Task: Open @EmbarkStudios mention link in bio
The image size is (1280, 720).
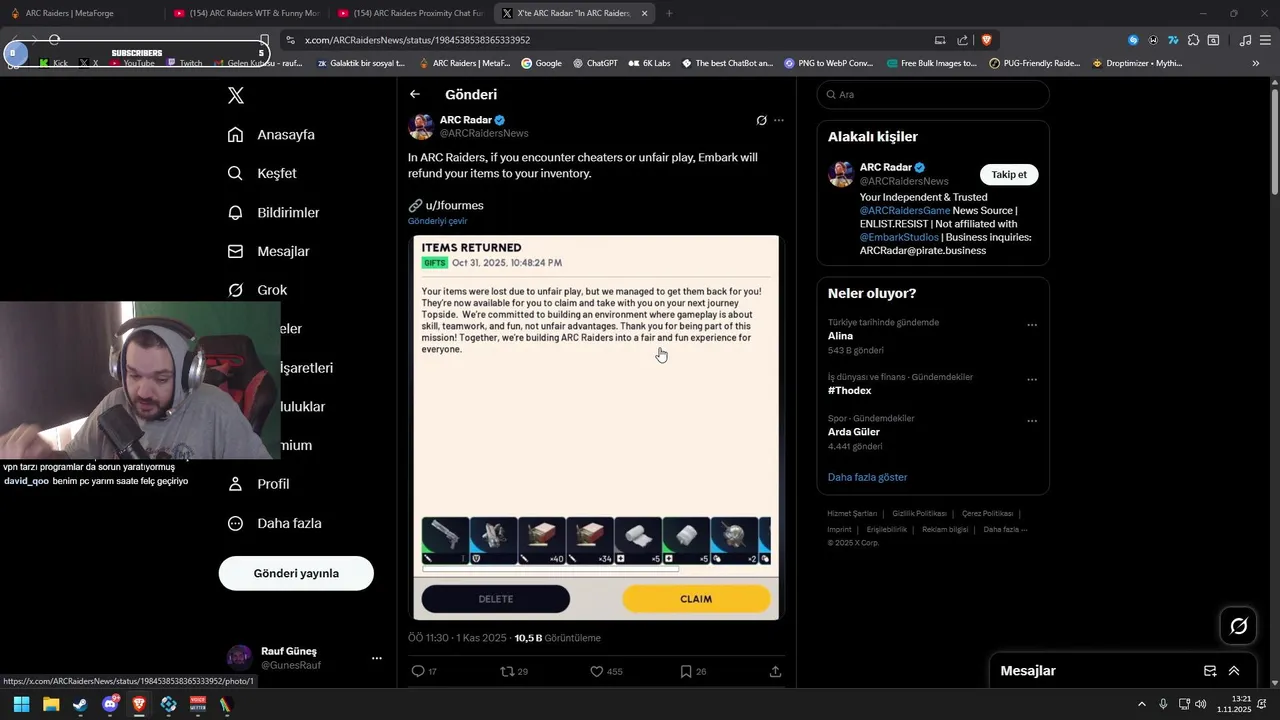Action: 899,237
